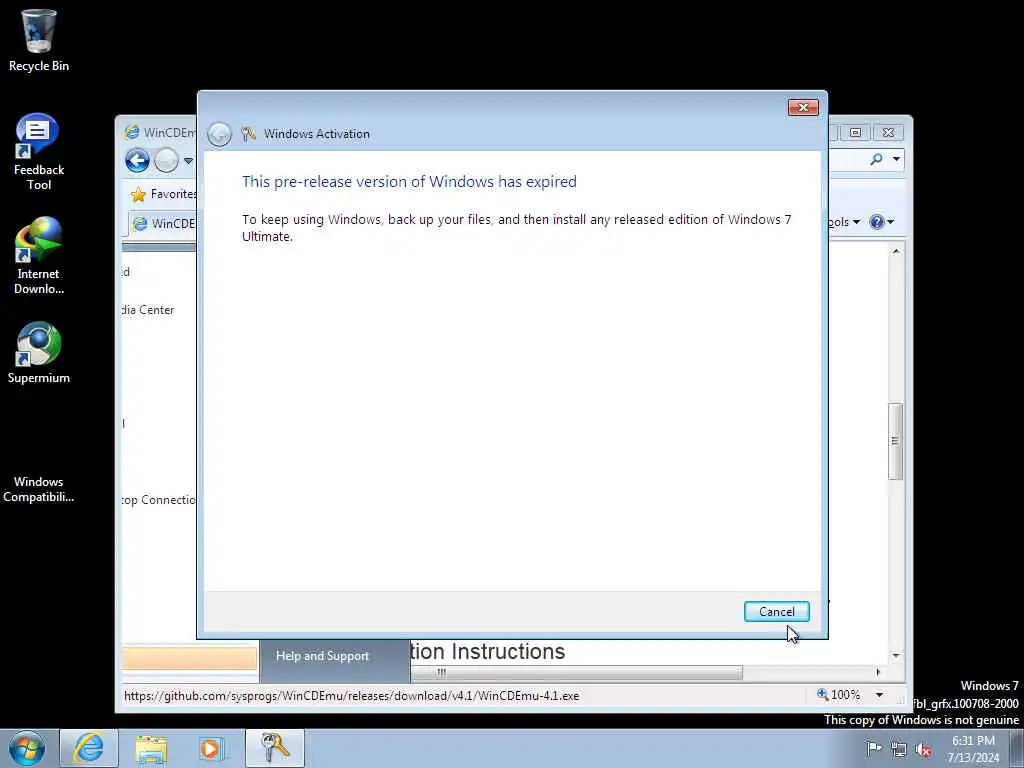Select the WinCDEmu tab in Internet Explorer

click(x=163, y=223)
